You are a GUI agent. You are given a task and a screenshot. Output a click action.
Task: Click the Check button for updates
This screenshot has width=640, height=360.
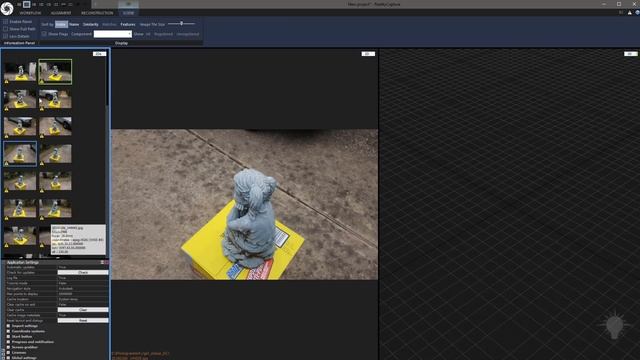pos(83,272)
